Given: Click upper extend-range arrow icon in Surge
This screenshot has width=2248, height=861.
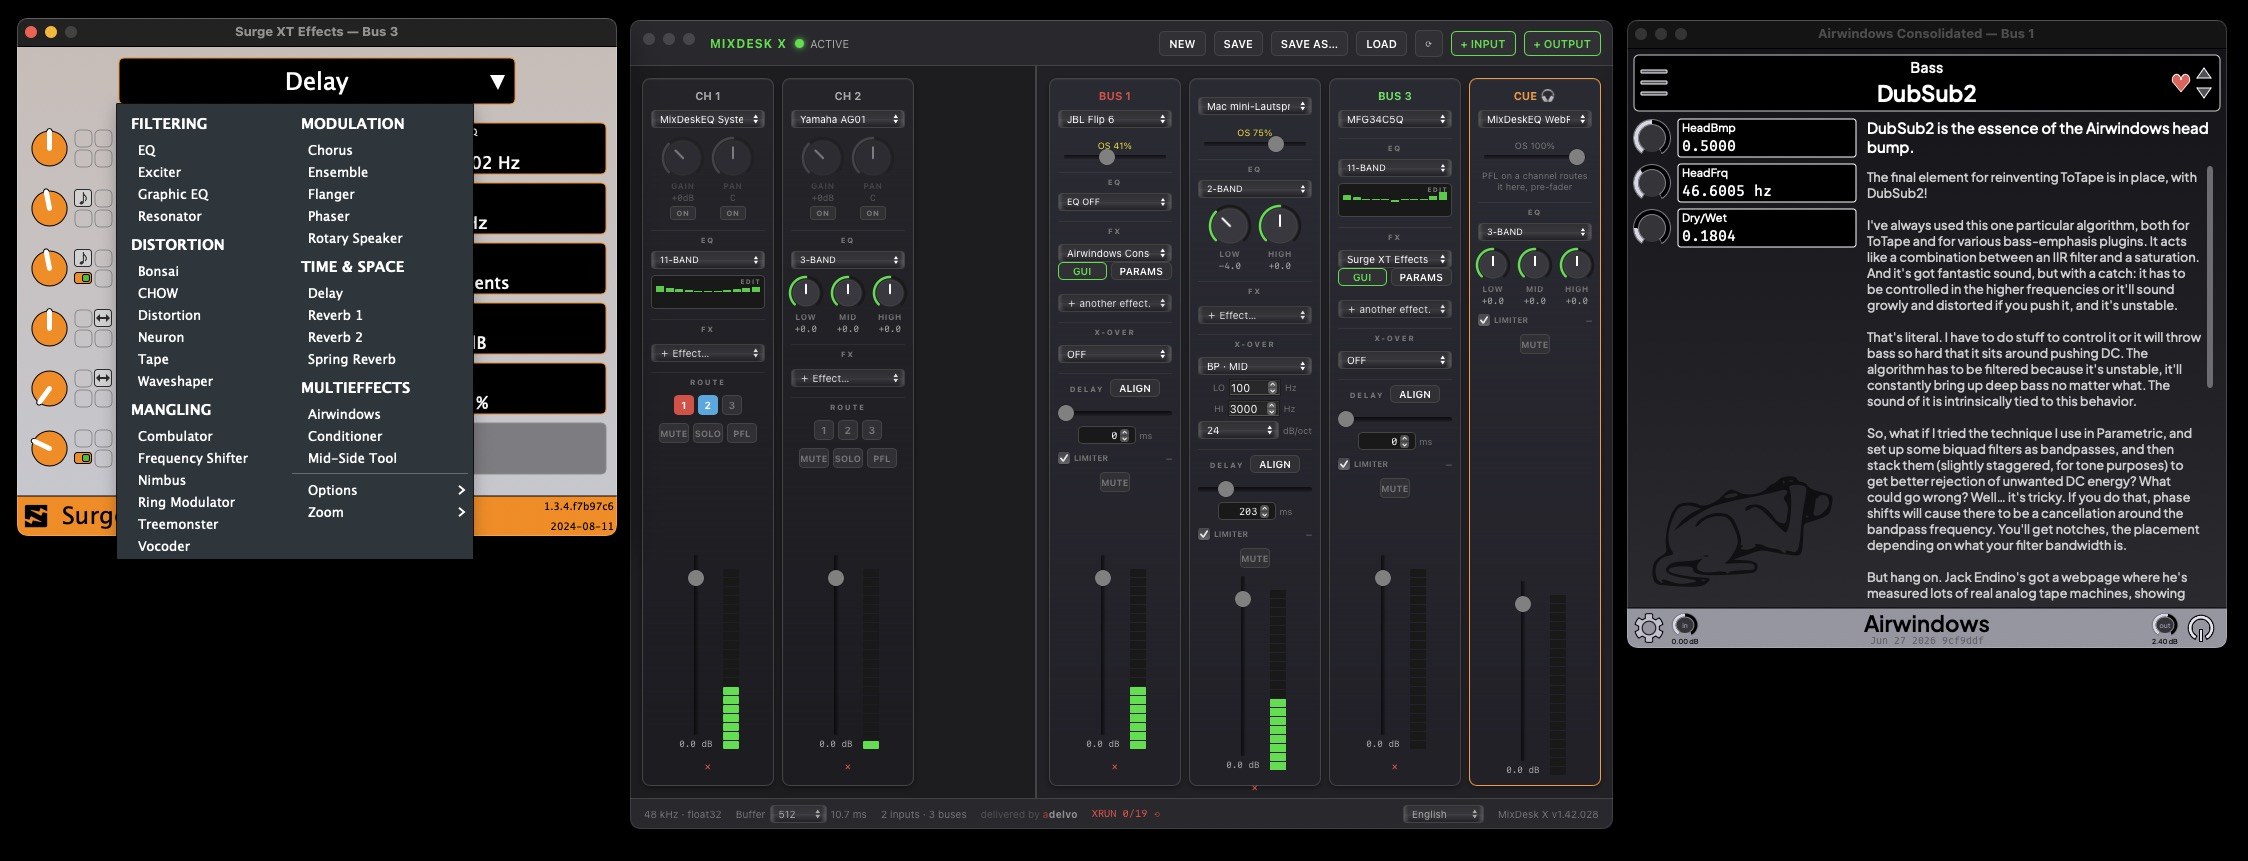Looking at the screenshot, I should point(103,318).
